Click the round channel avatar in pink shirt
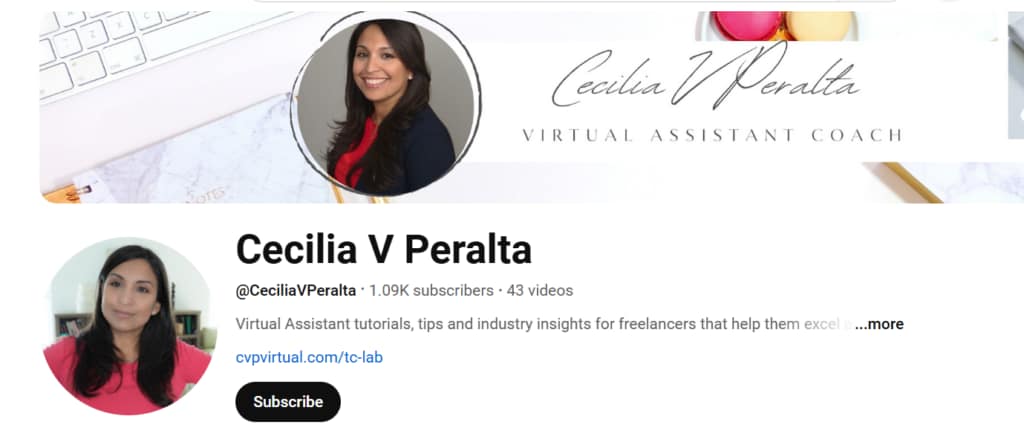Viewport: 1024px width, 445px height. [128, 327]
